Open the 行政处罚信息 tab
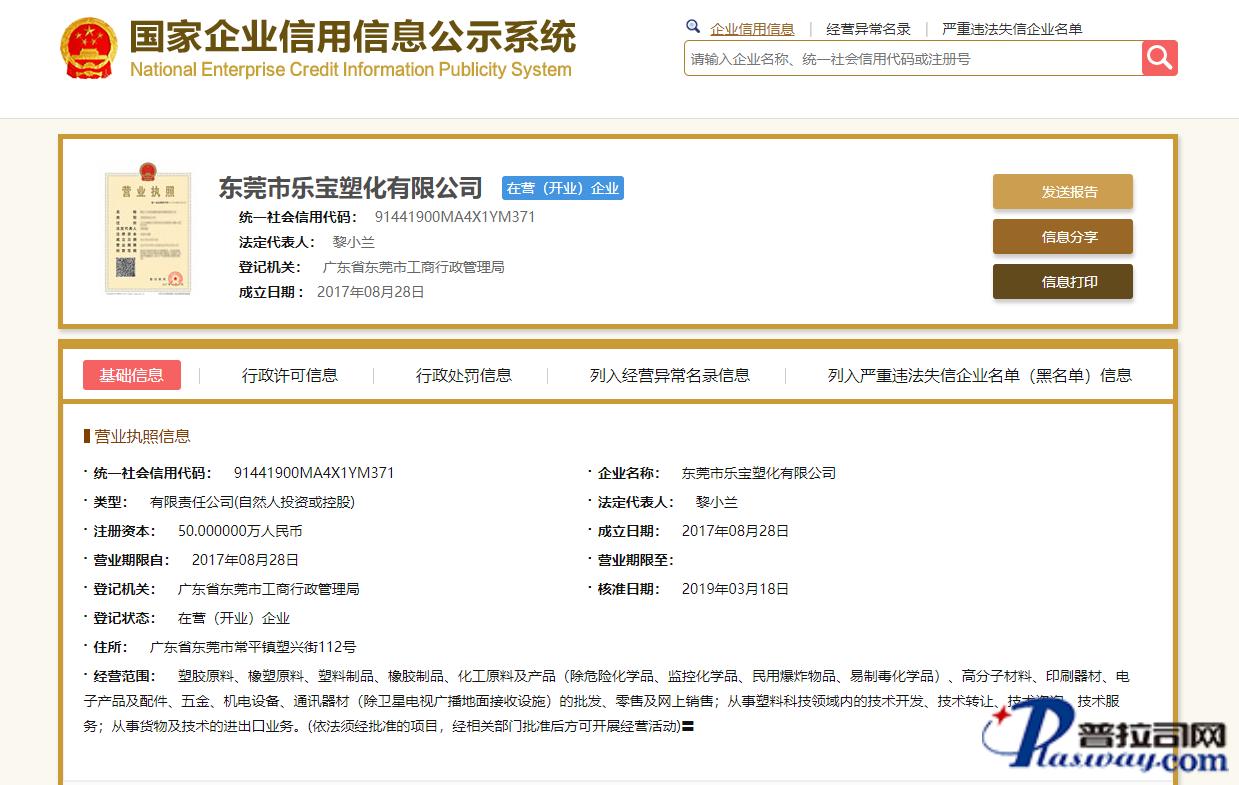Screen dimensions: 1239x785 point(464,375)
